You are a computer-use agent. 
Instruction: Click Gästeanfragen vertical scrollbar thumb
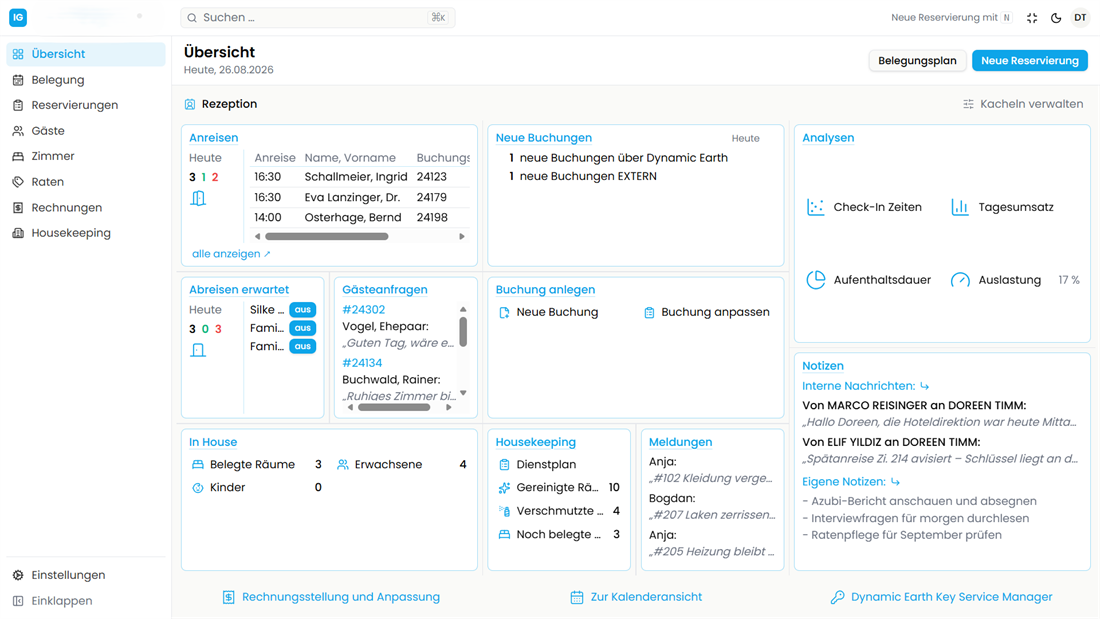463,332
